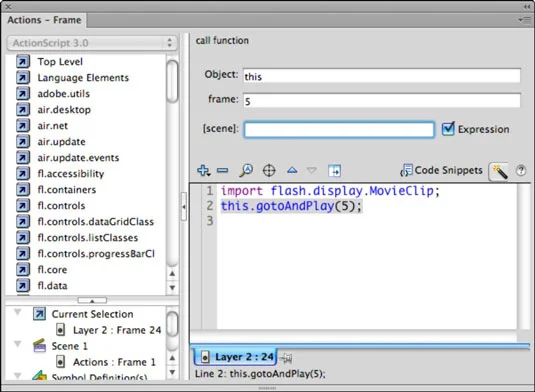Select Current Selection in script navigator

(92, 314)
